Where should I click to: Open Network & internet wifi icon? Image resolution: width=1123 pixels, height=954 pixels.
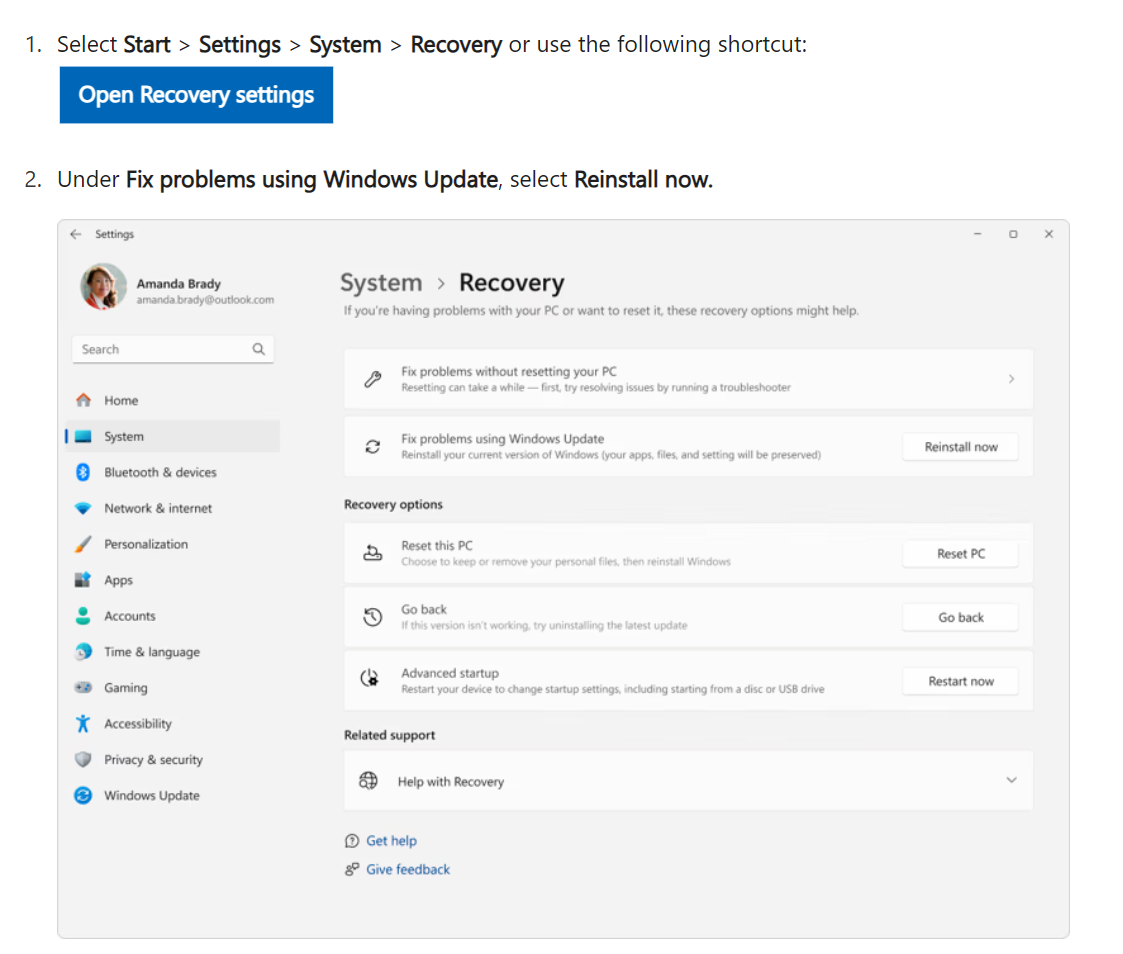pyautogui.click(x=83, y=508)
